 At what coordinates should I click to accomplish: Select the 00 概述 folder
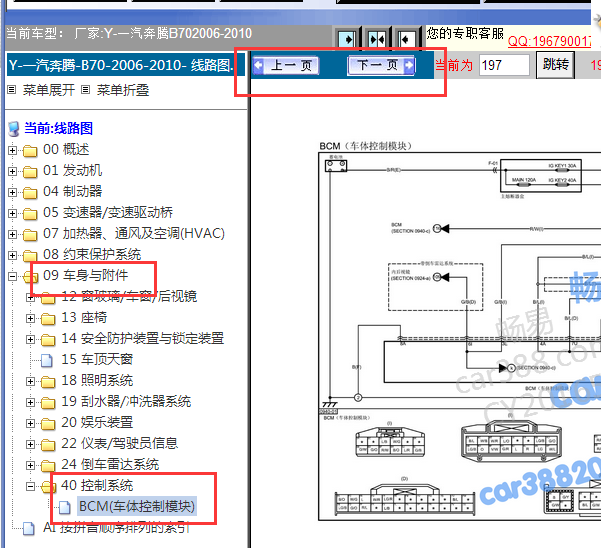[66, 149]
